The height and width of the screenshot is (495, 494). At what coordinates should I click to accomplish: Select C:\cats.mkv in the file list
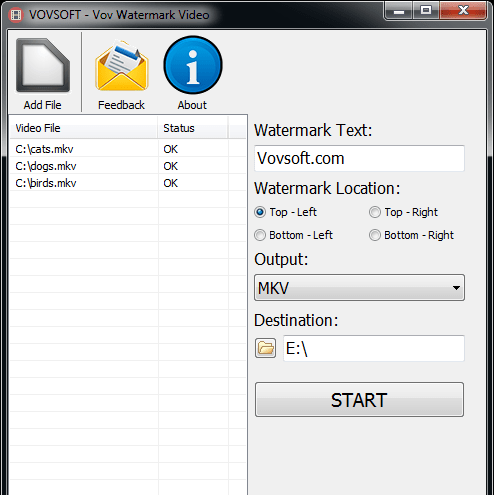128,149
